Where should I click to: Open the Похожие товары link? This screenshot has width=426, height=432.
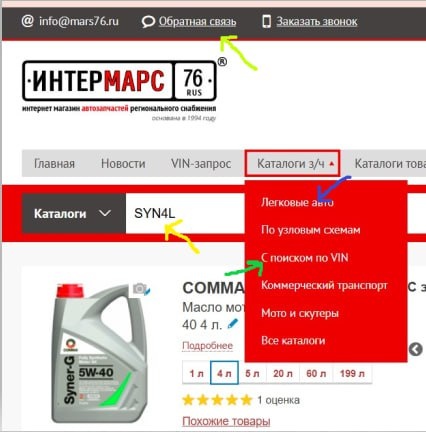click(x=226, y=421)
